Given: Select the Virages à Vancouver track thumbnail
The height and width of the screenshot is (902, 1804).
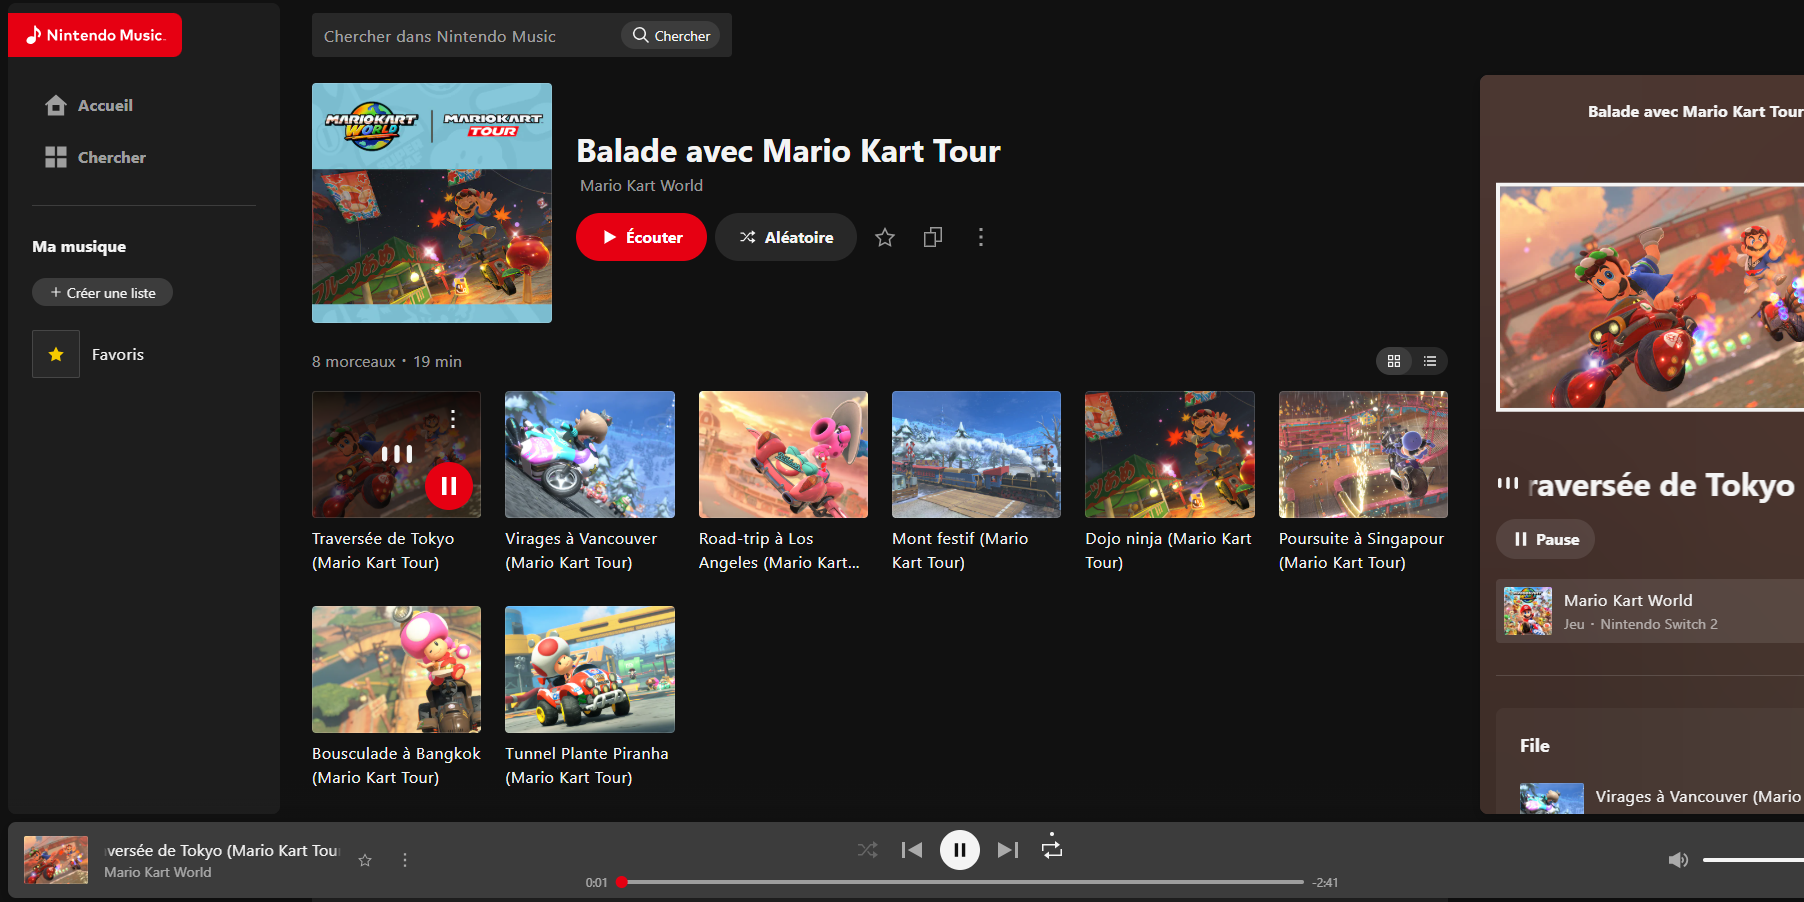Looking at the screenshot, I should (x=590, y=454).
